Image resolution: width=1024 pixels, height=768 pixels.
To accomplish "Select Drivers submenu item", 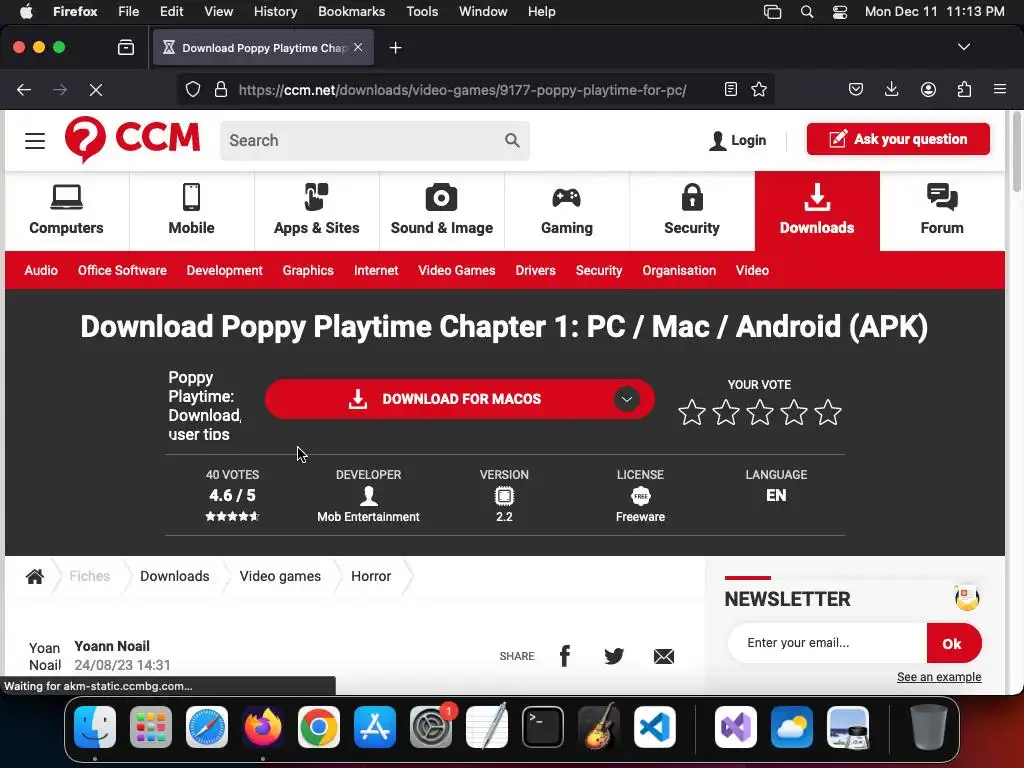I will coord(536,270).
